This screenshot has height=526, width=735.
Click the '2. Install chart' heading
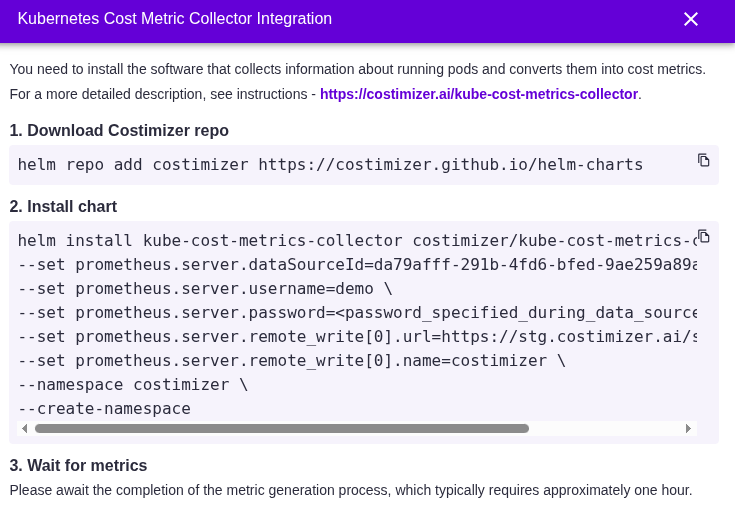pyautogui.click(x=63, y=206)
